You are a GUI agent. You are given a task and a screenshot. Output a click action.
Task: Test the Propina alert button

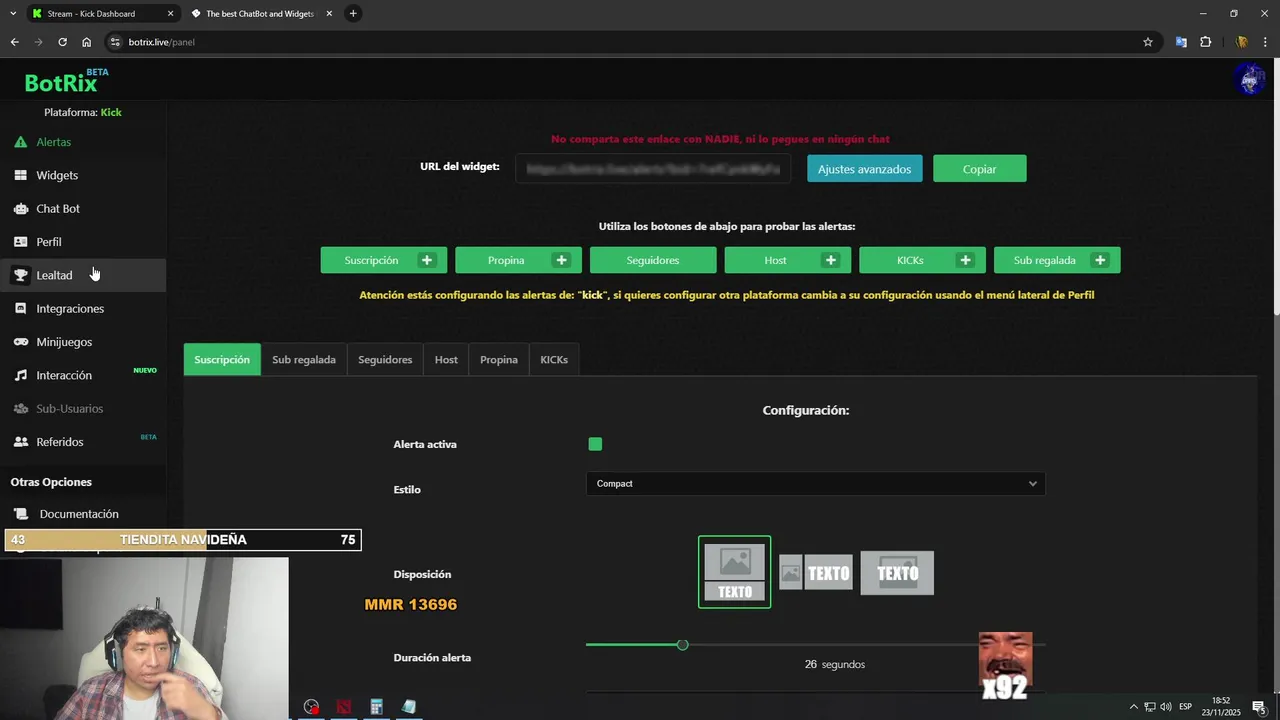(x=518, y=260)
